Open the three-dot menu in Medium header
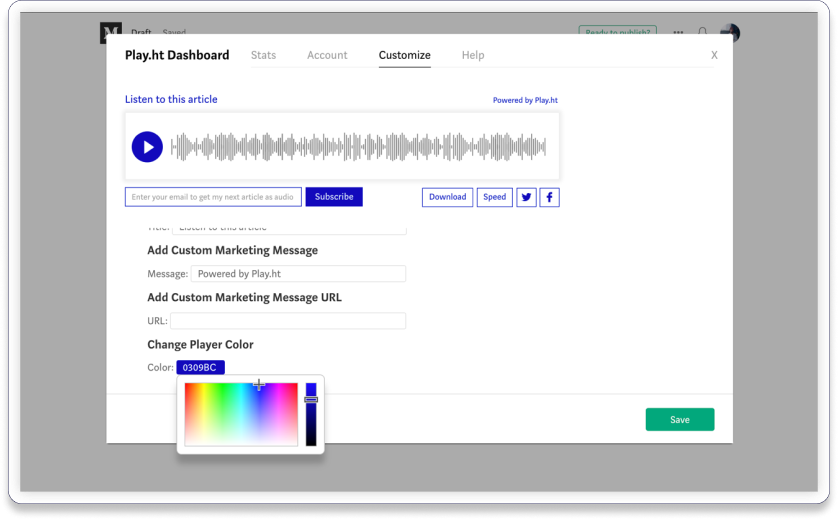 678,32
